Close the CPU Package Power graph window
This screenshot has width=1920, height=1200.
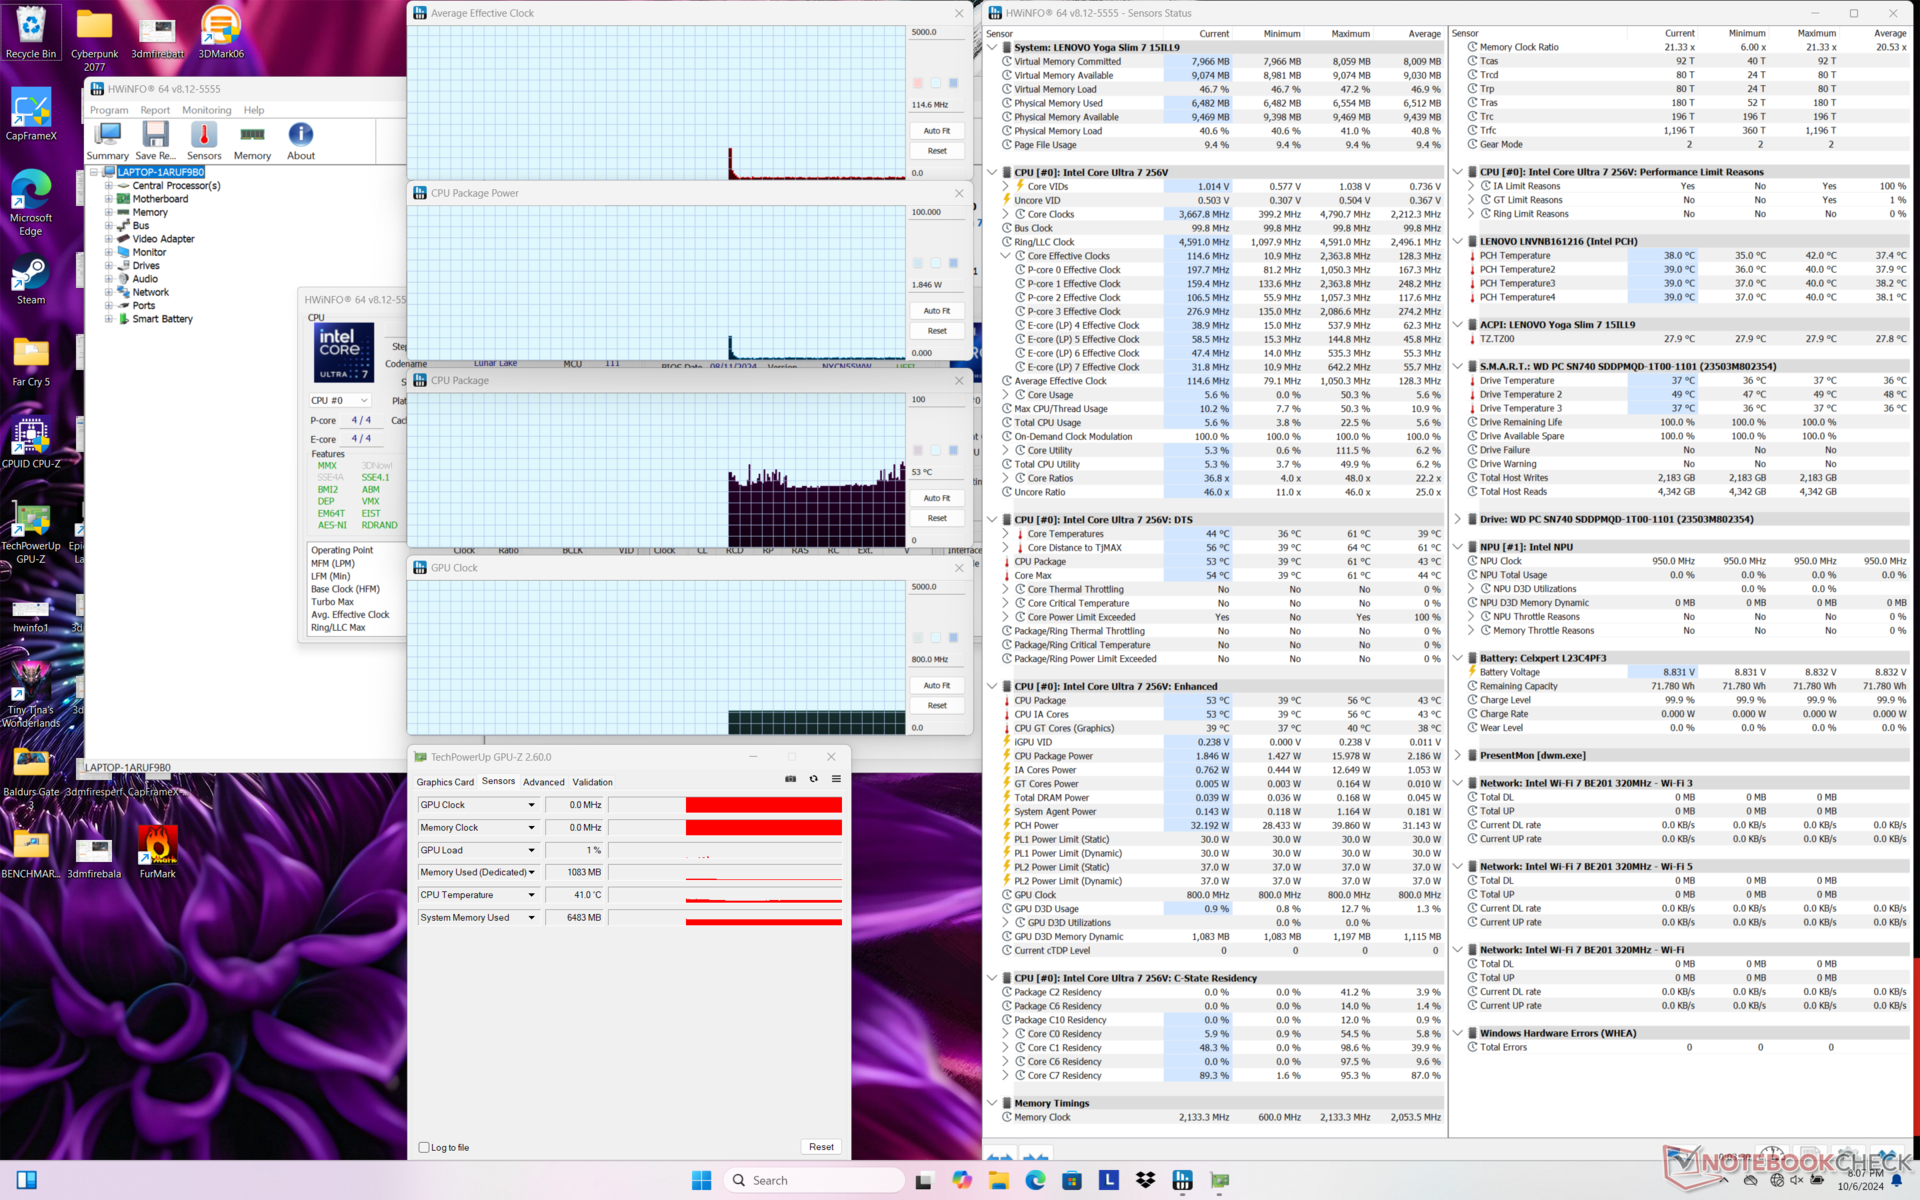tap(959, 193)
